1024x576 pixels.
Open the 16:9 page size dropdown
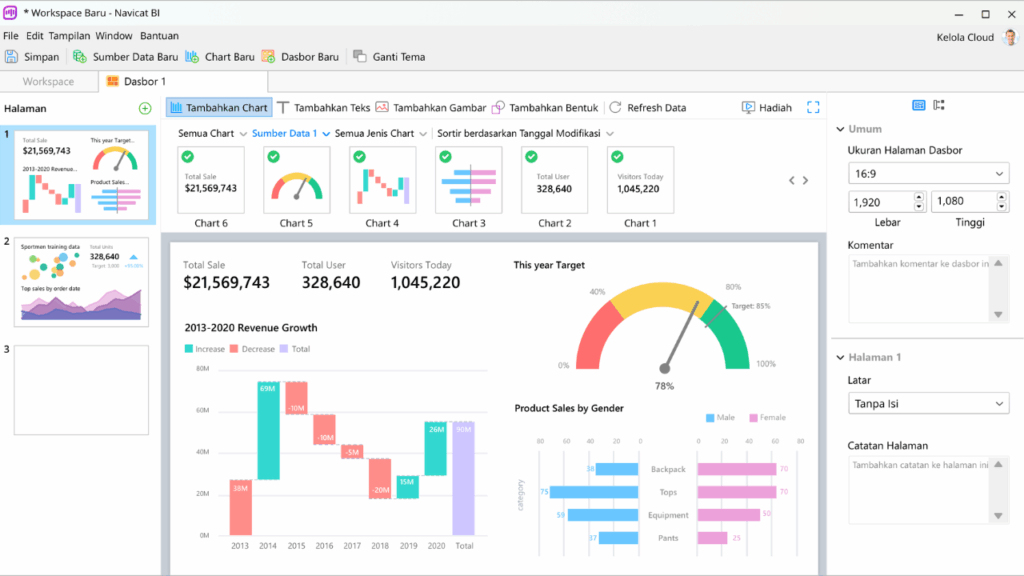[x=928, y=174]
